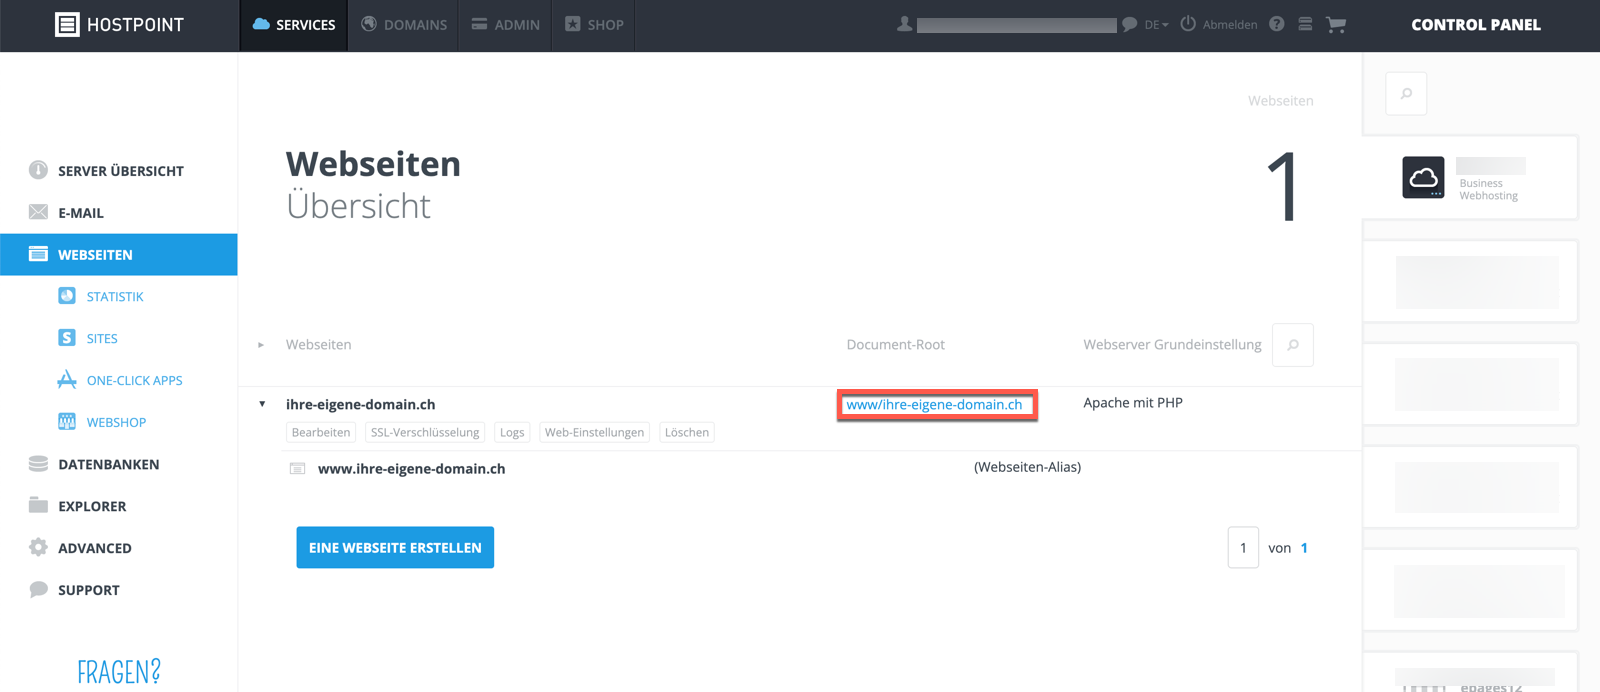Screen dimensions: 1600x692
Task: Click the Fragen? help text
Action: pos(119,672)
